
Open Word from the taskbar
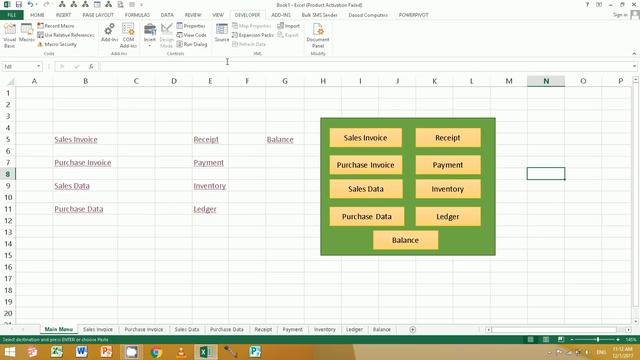click(x=81, y=351)
